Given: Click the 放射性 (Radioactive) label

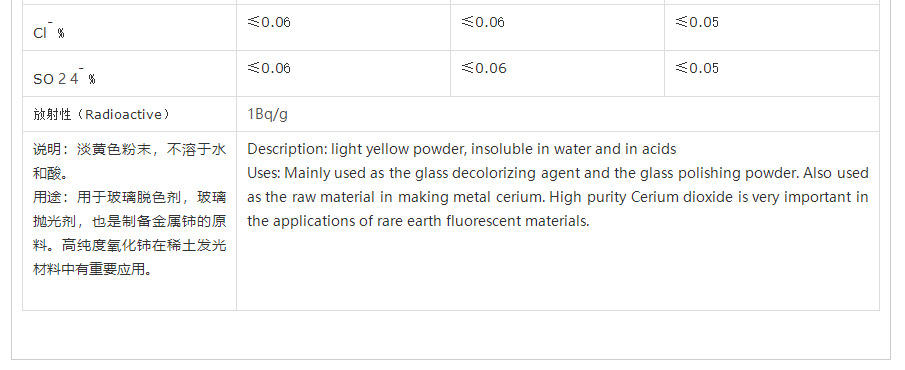Looking at the screenshot, I should click(102, 114).
